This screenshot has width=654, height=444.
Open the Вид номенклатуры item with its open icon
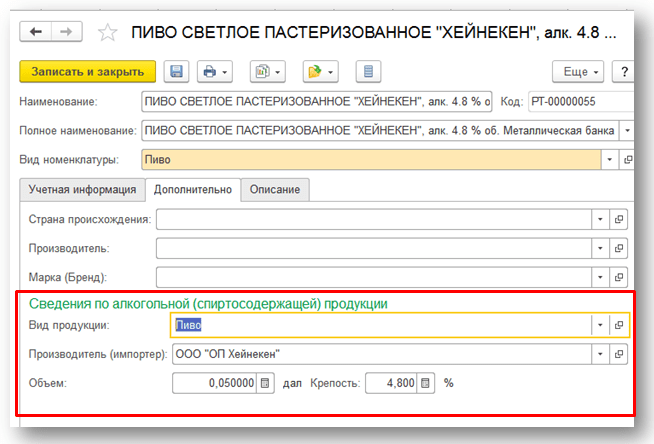pyautogui.click(x=627, y=160)
